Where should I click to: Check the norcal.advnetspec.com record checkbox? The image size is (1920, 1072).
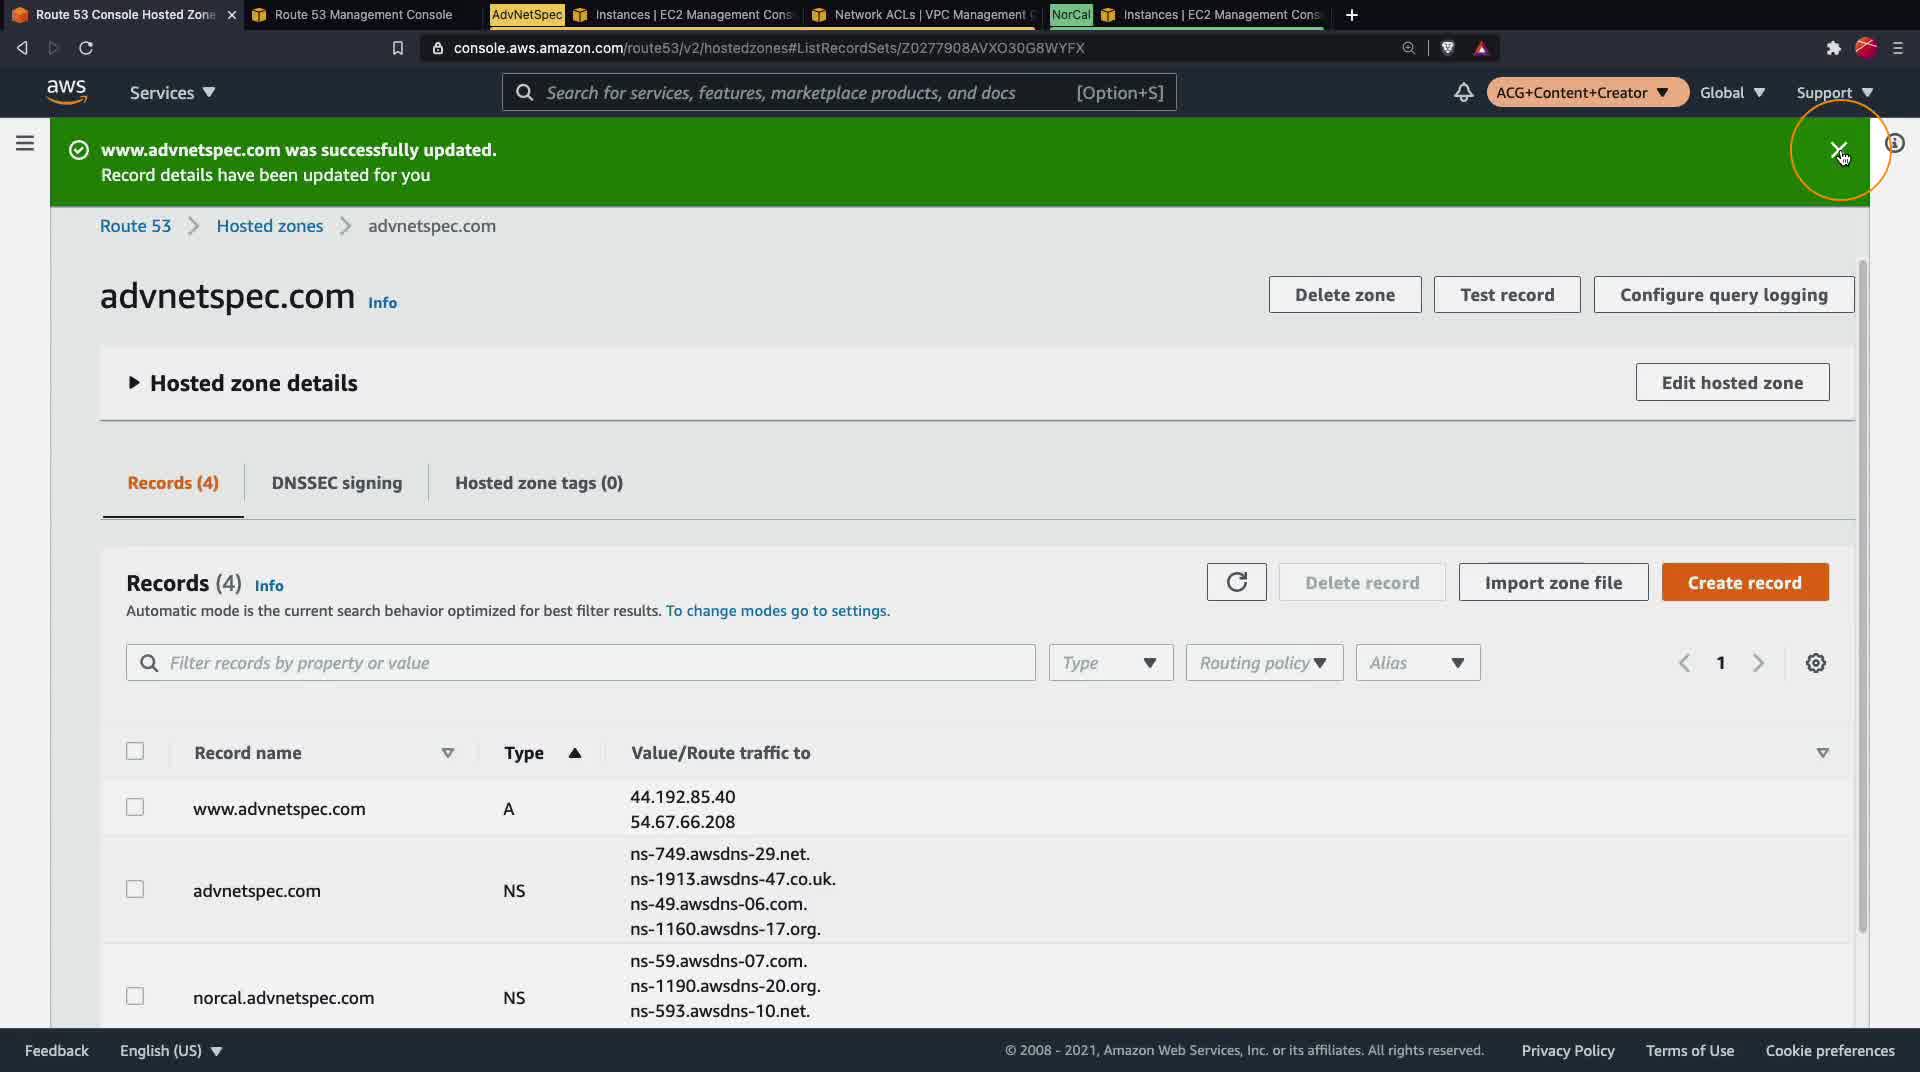tap(135, 996)
